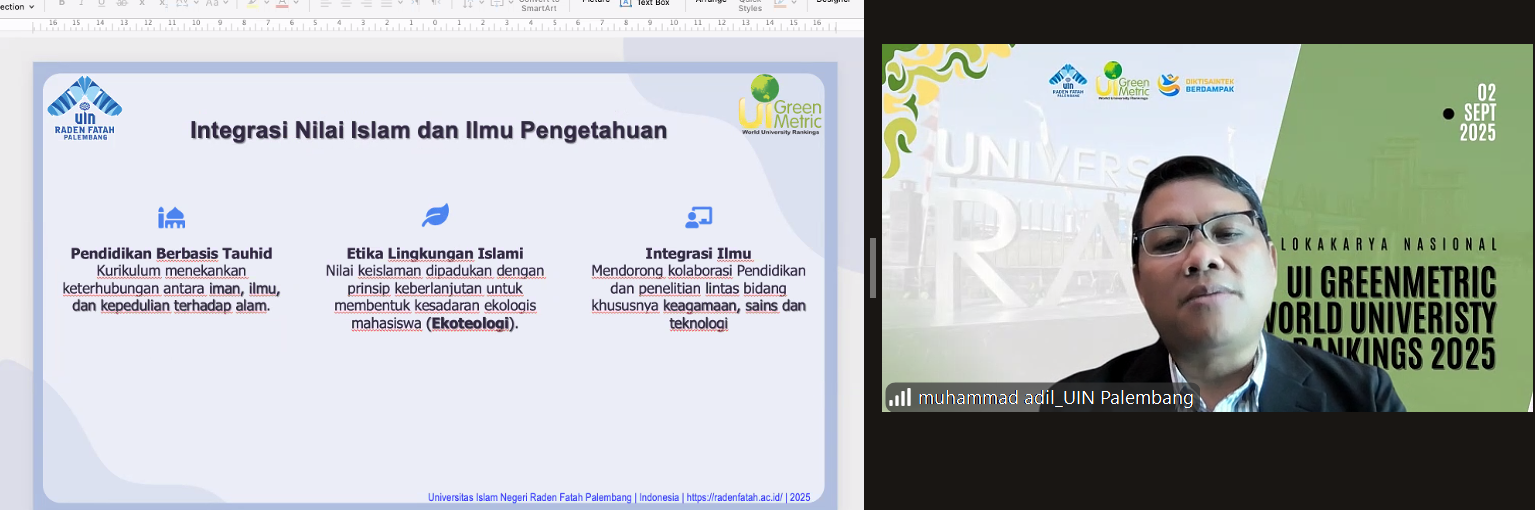Toggle strikethrough formatting
Viewport: 1535px width, 510px height.
pos(120,4)
